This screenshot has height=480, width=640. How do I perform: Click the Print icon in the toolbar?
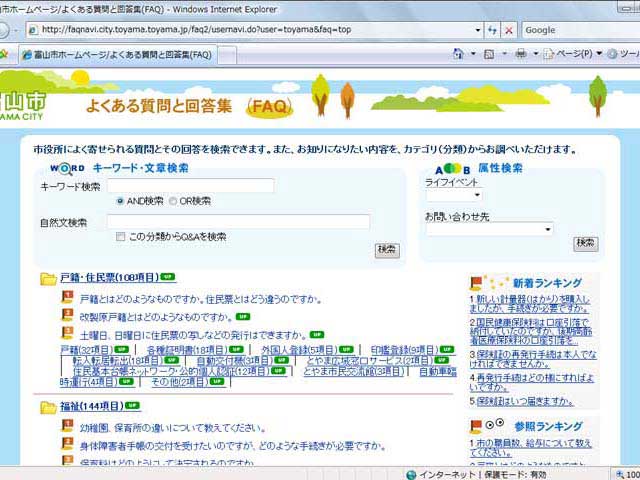521,54
